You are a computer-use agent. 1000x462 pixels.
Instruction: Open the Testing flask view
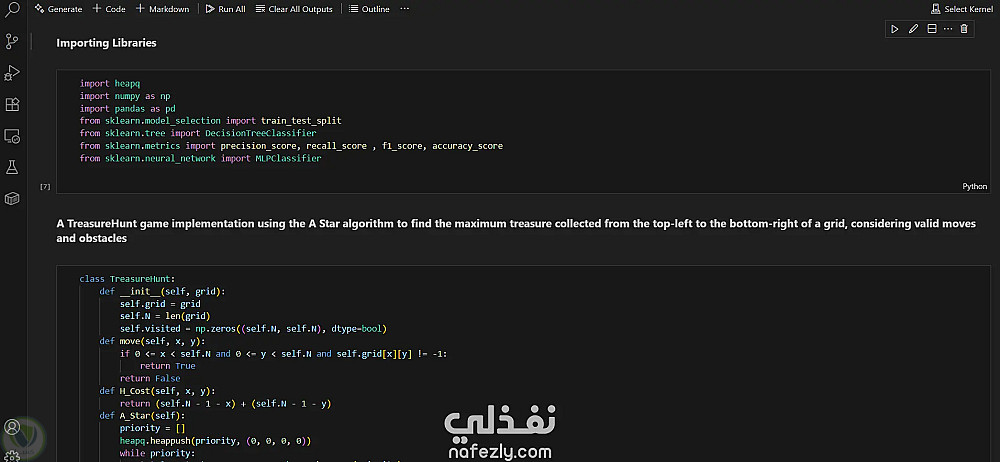pyautogui.click(x=12, y=167)
